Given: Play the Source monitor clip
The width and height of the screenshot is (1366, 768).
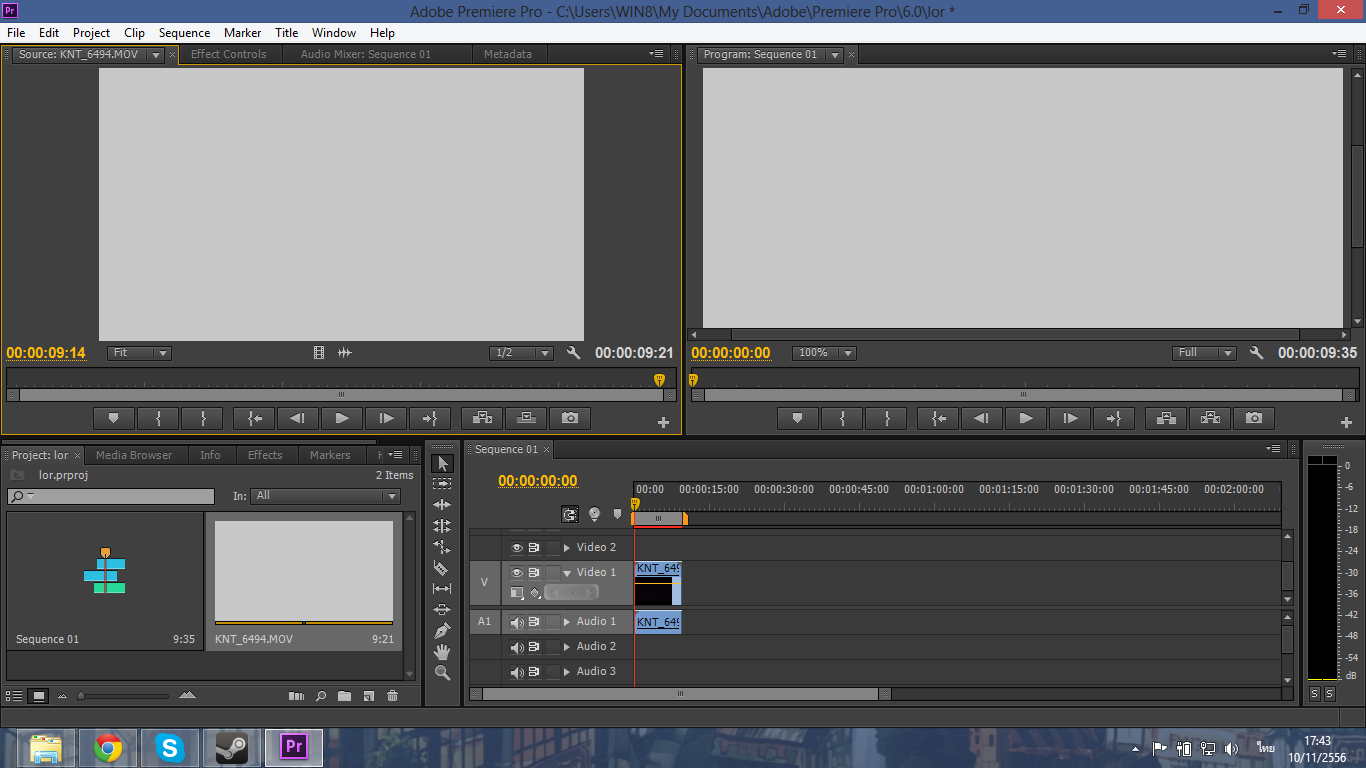Looking at the screenshot, I should 342,418.
